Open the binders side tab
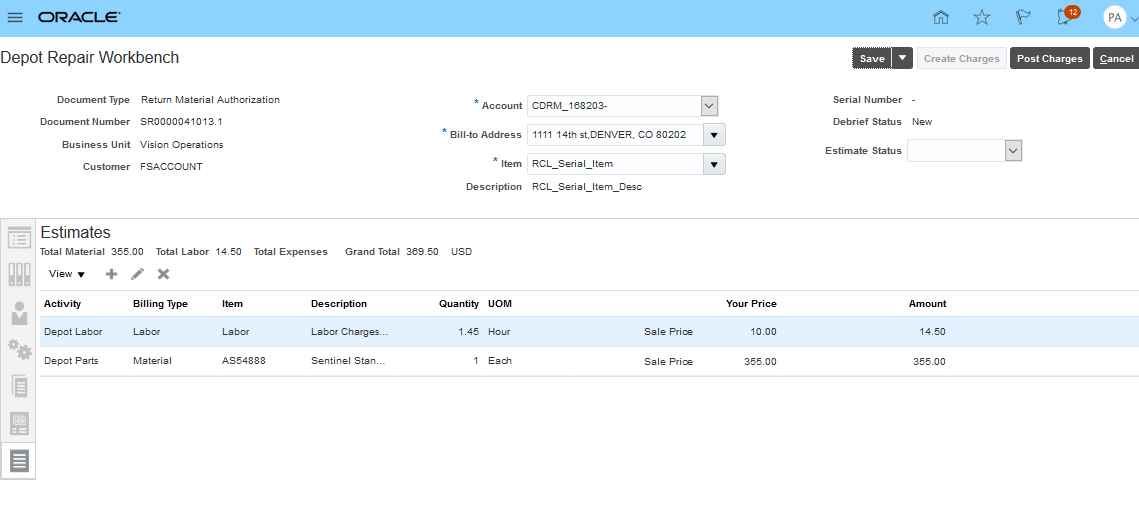This screenshot has width=1139, height=510. click(19, 274)
